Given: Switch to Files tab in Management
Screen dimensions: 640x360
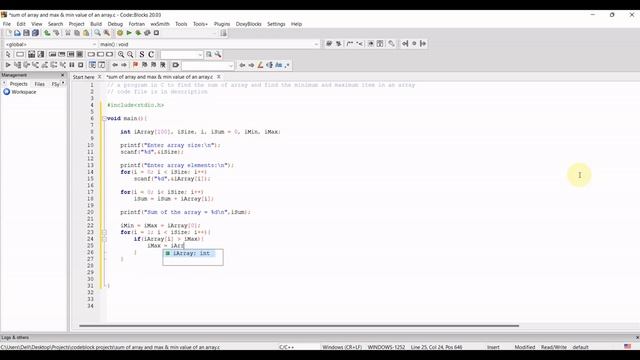Looking at the screenshot, I should [40, 84].
